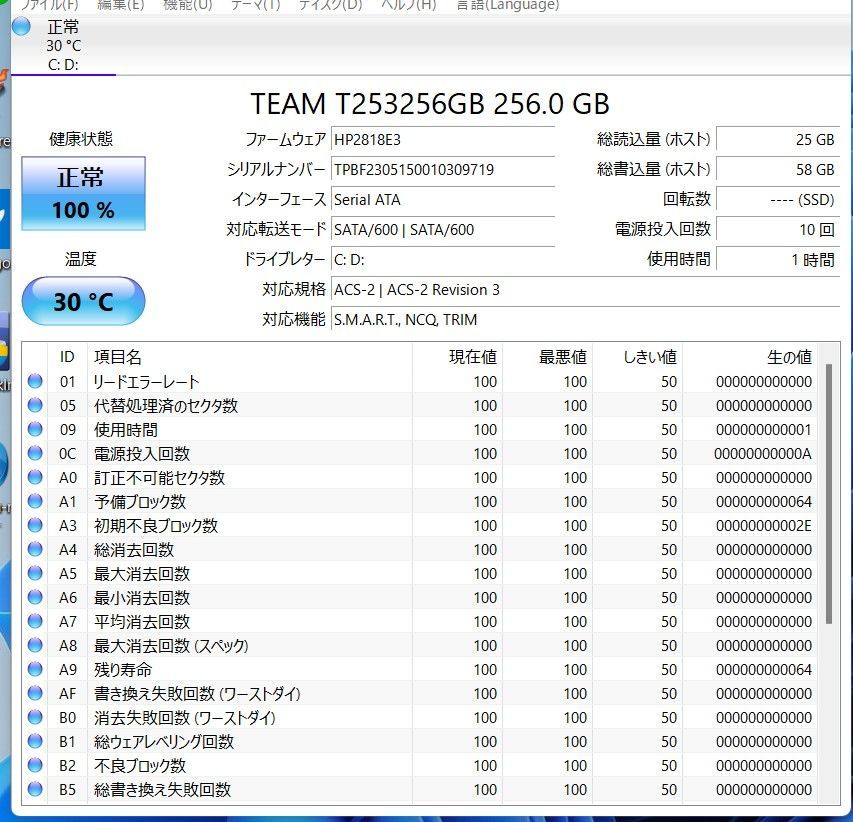853x822 pixels.
Task: Click the 電源投入回数 value 10 回
Action: [778, 230]
